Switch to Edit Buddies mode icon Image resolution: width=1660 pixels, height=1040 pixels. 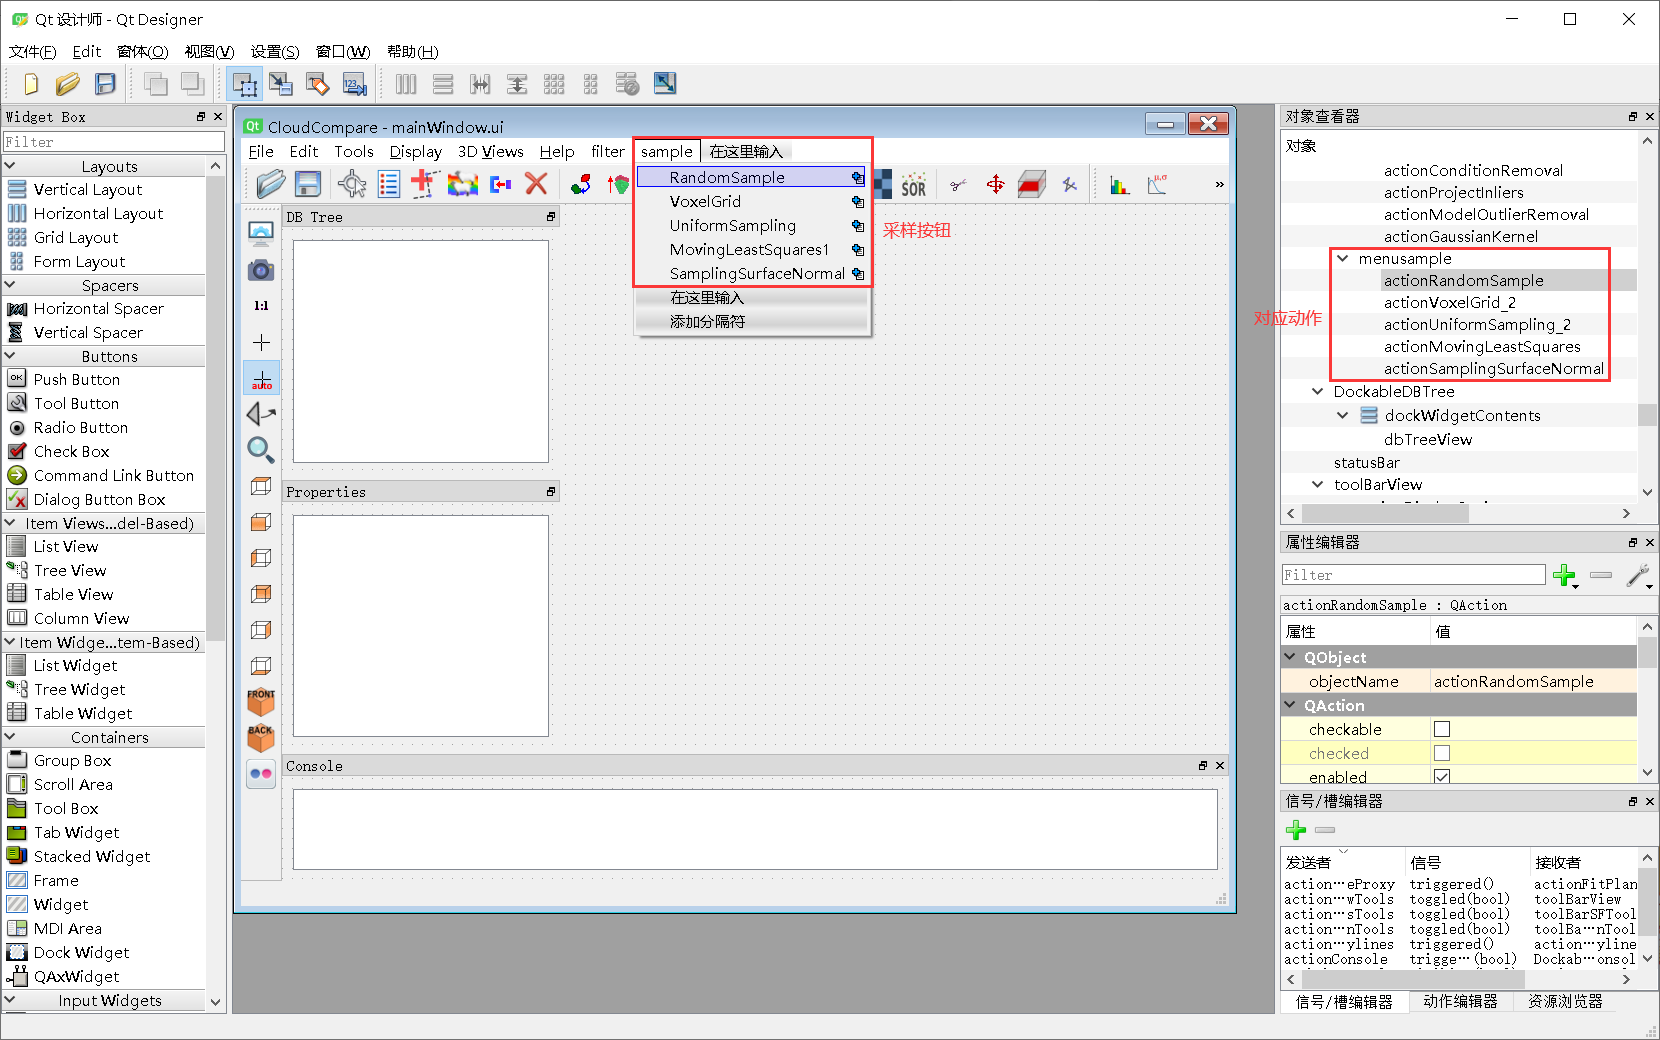pos(318,84)
